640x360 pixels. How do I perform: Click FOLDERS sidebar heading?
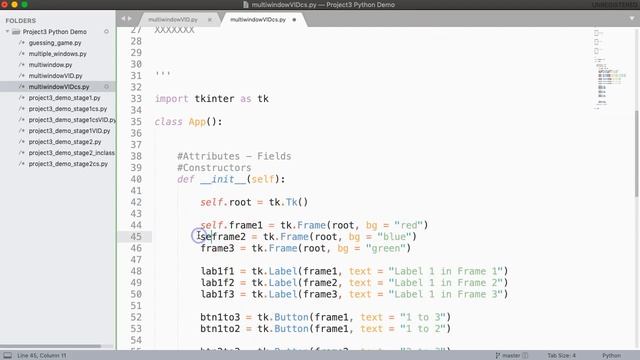click(x=20, y=20)
